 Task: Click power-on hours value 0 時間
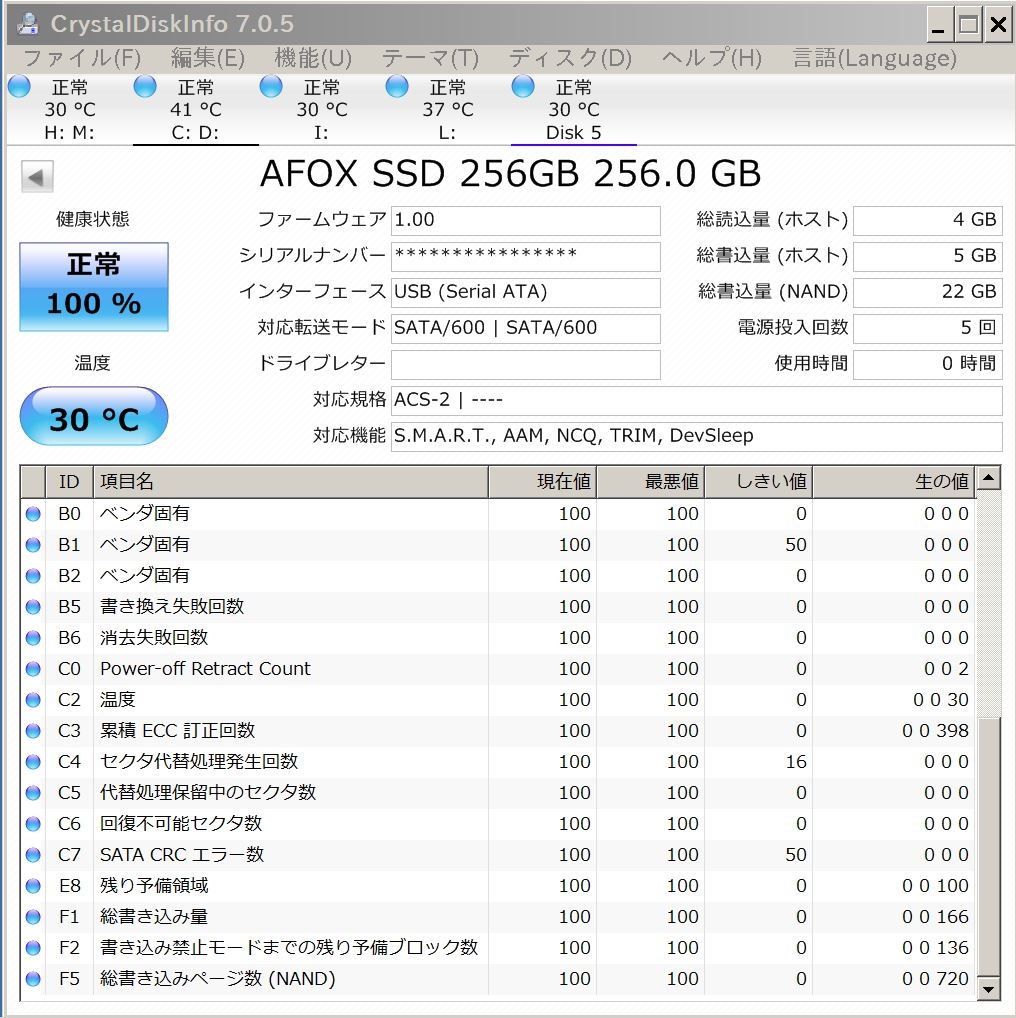pyautogui.click(x=928, y=365)
